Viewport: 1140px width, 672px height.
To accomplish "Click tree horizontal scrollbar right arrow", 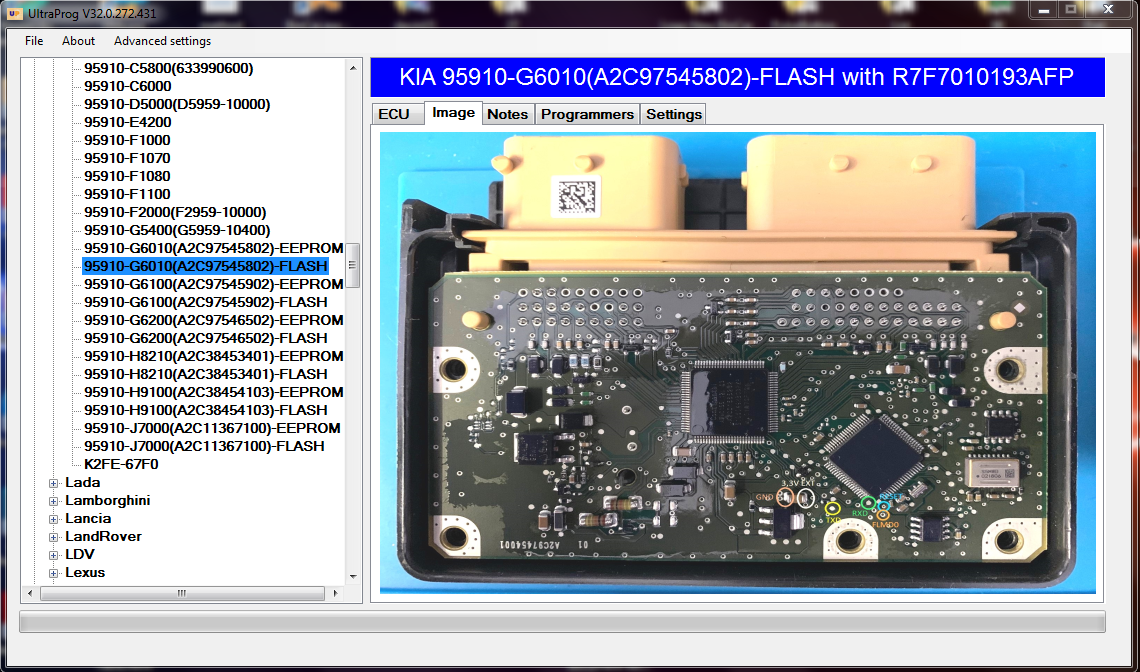I will (335, 593).
